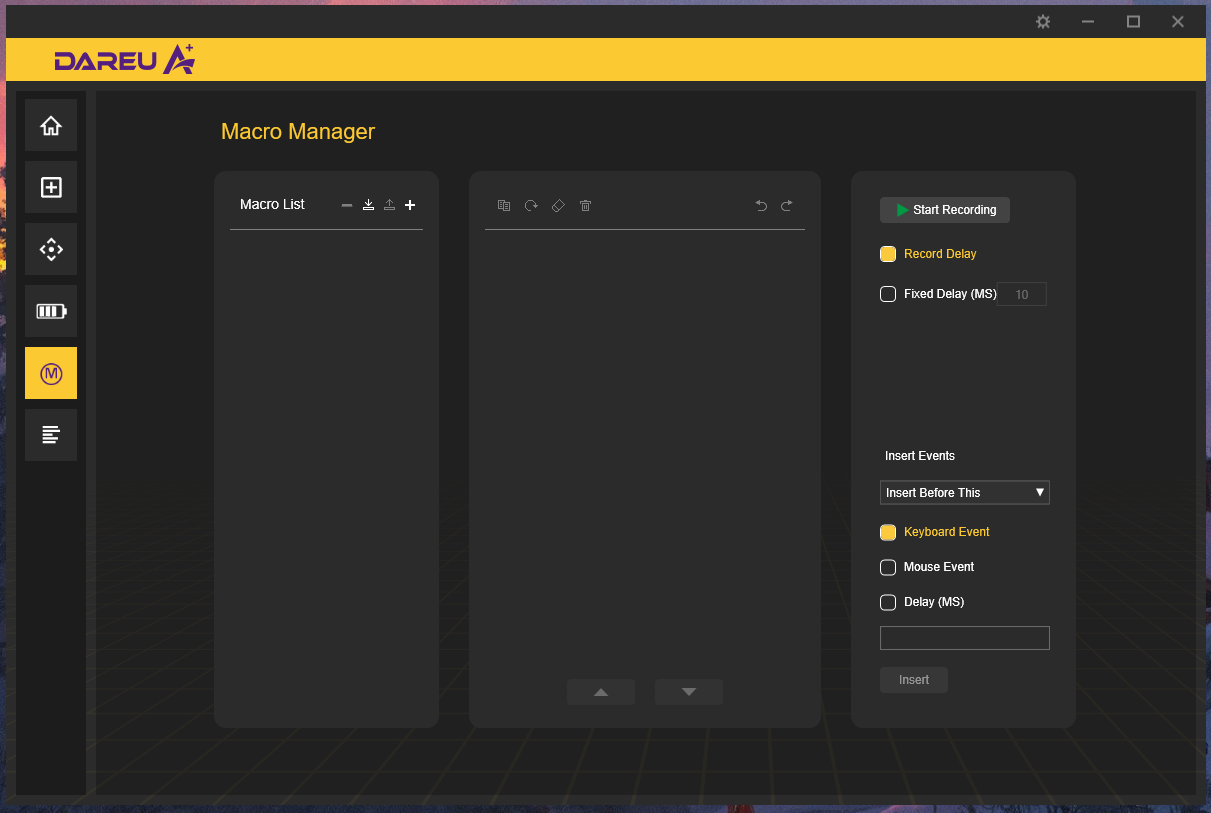Toggle the Record Delay checkbox
The width and height of the screenshot is (1211, 813).
(888, 254)
